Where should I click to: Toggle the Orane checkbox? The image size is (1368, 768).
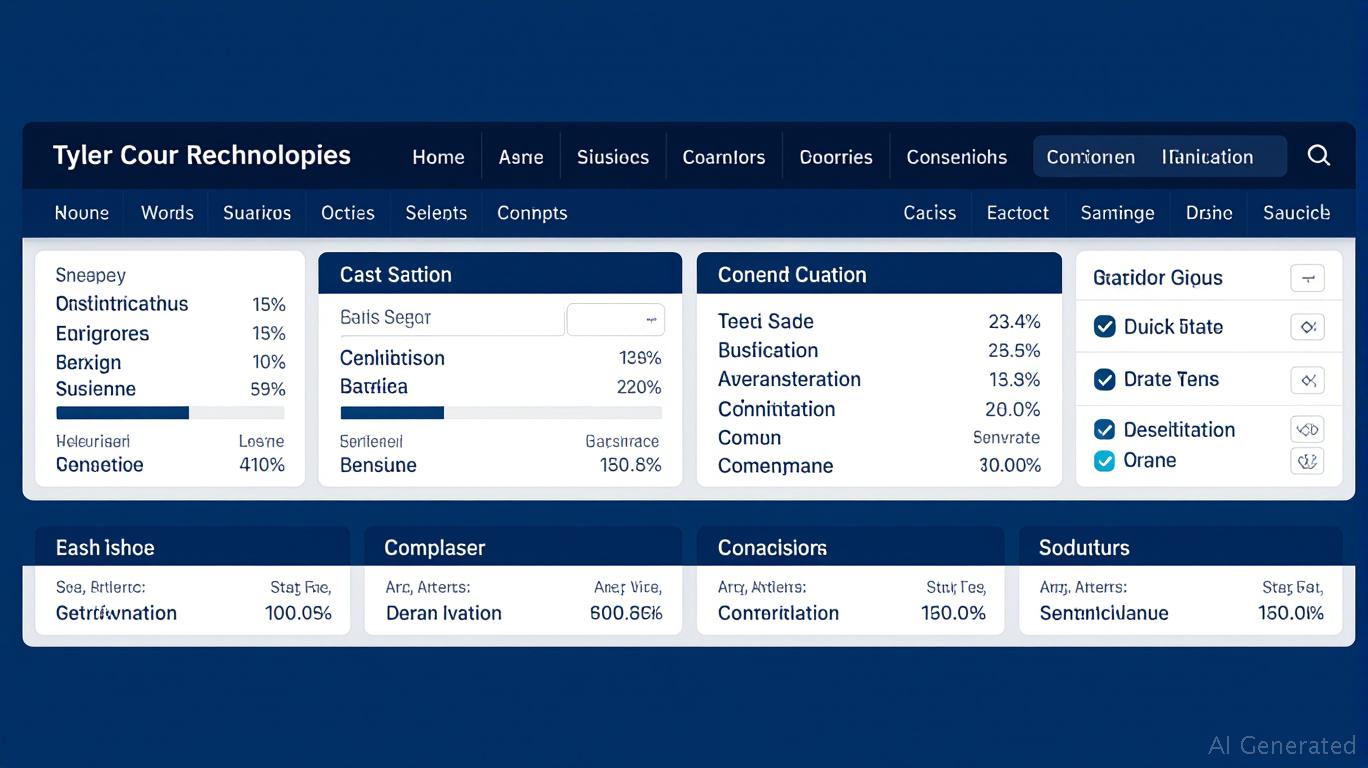pos(1104,461)
